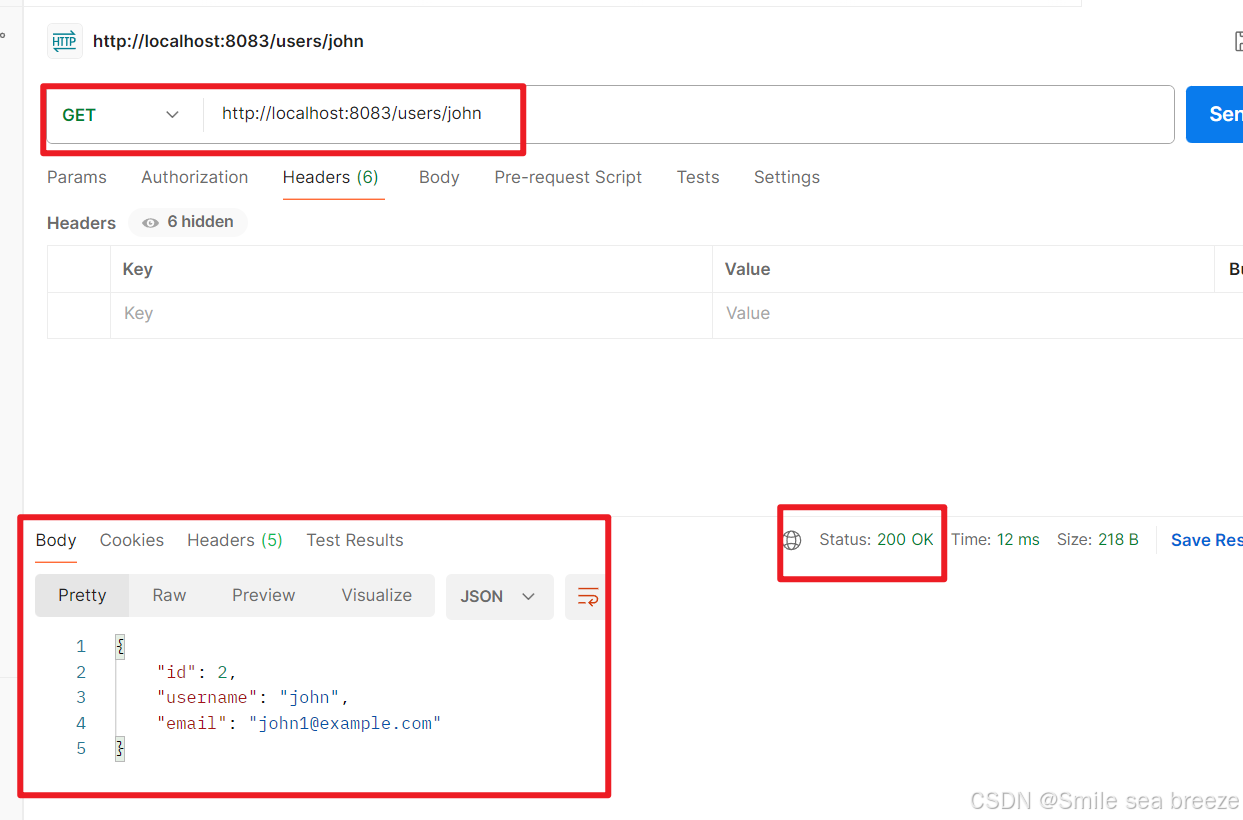Click the blue Send button
The image size is (1243, 820).
pos(1214,114)
